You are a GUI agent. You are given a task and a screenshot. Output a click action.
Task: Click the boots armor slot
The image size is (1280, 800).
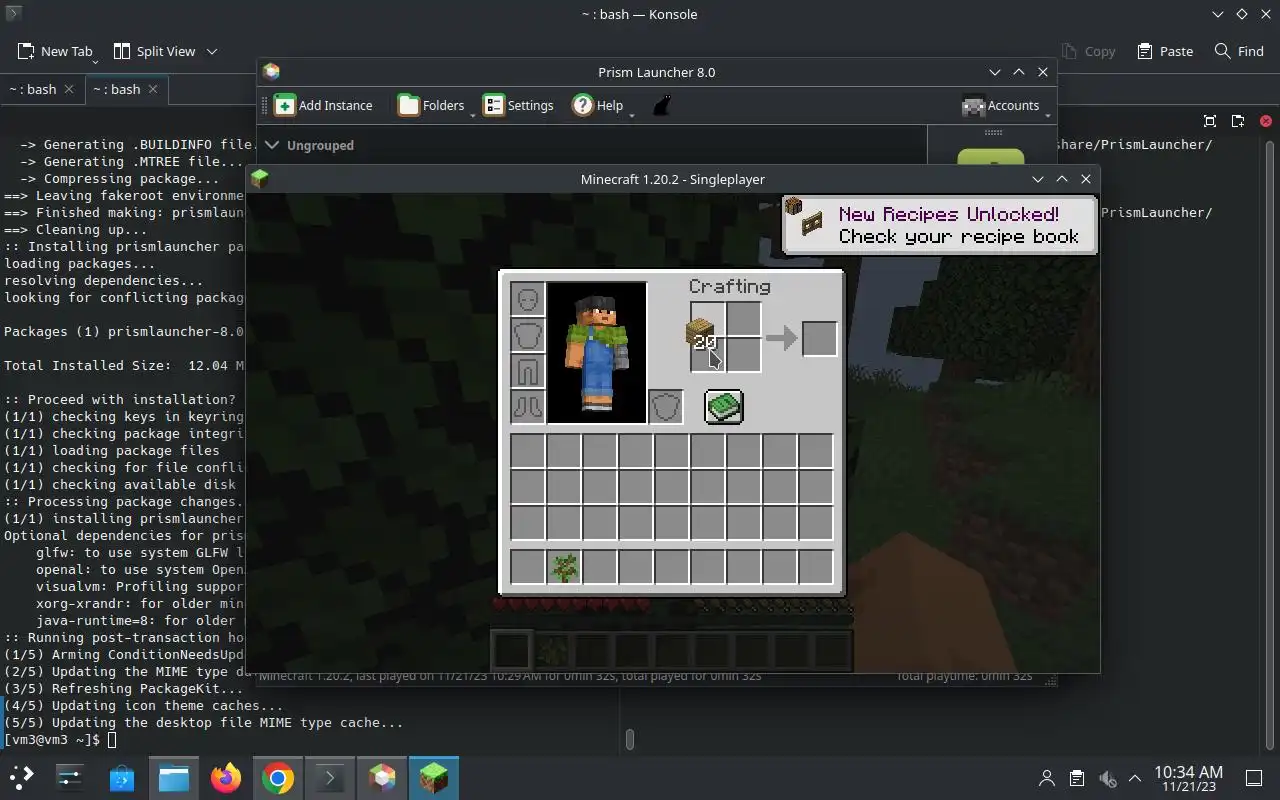tap(528, 407)
